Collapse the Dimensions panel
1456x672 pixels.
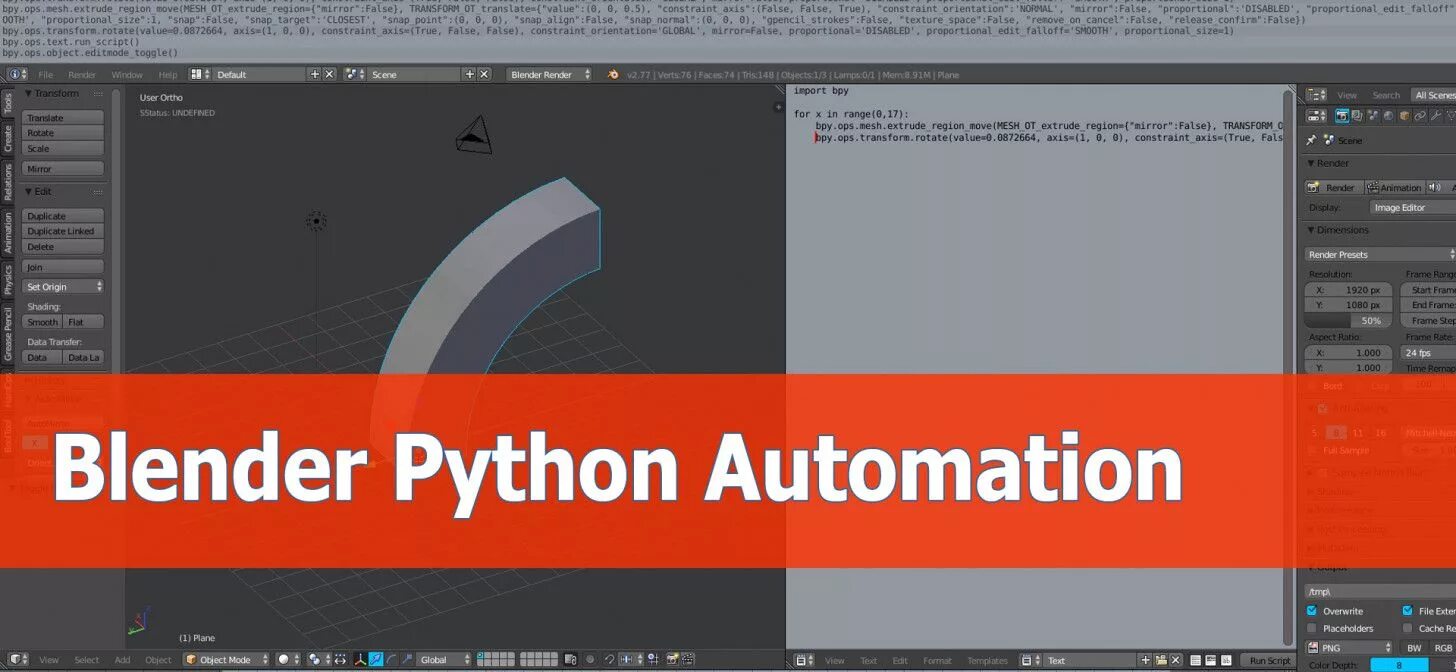point(1311,230)
